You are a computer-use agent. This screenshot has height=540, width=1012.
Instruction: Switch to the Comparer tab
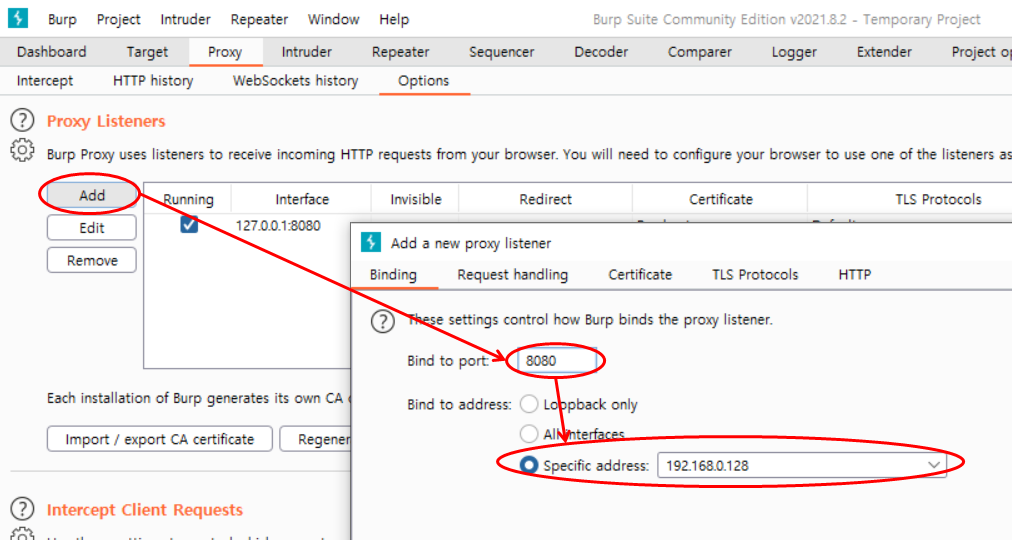click(x=700, y=52)
